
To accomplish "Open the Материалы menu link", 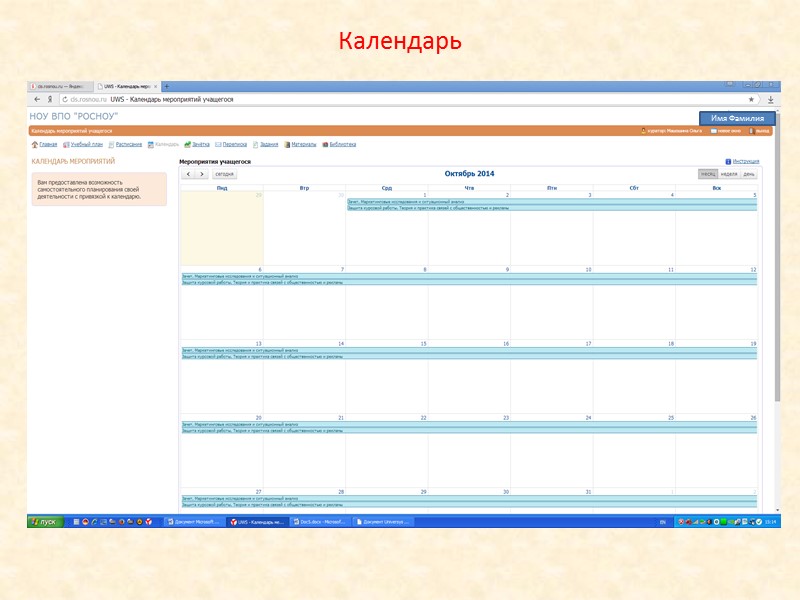I will point(304,144).
